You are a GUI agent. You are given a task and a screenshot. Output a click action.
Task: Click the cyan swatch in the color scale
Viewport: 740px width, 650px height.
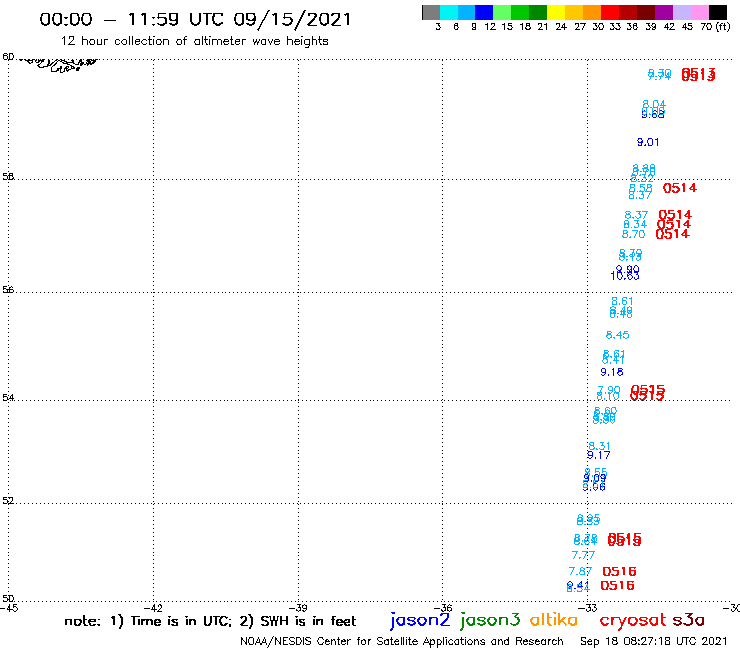449,12
